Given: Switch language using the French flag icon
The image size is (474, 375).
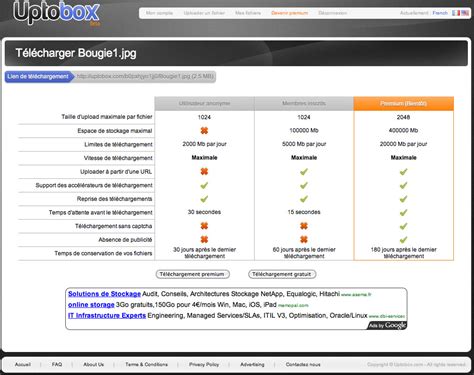Looking at the screenshot, I should (456, 13).
